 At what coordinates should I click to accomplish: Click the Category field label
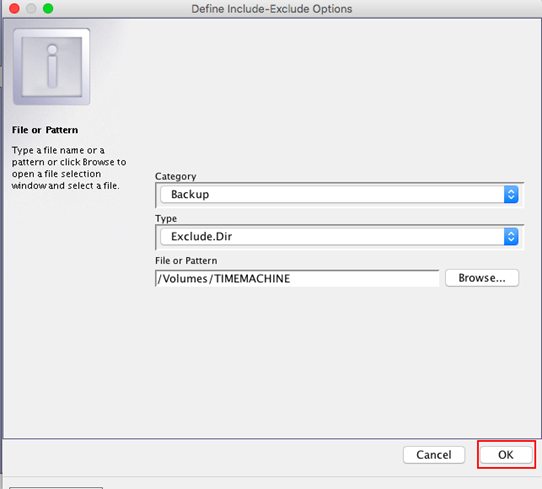[176, 176]
